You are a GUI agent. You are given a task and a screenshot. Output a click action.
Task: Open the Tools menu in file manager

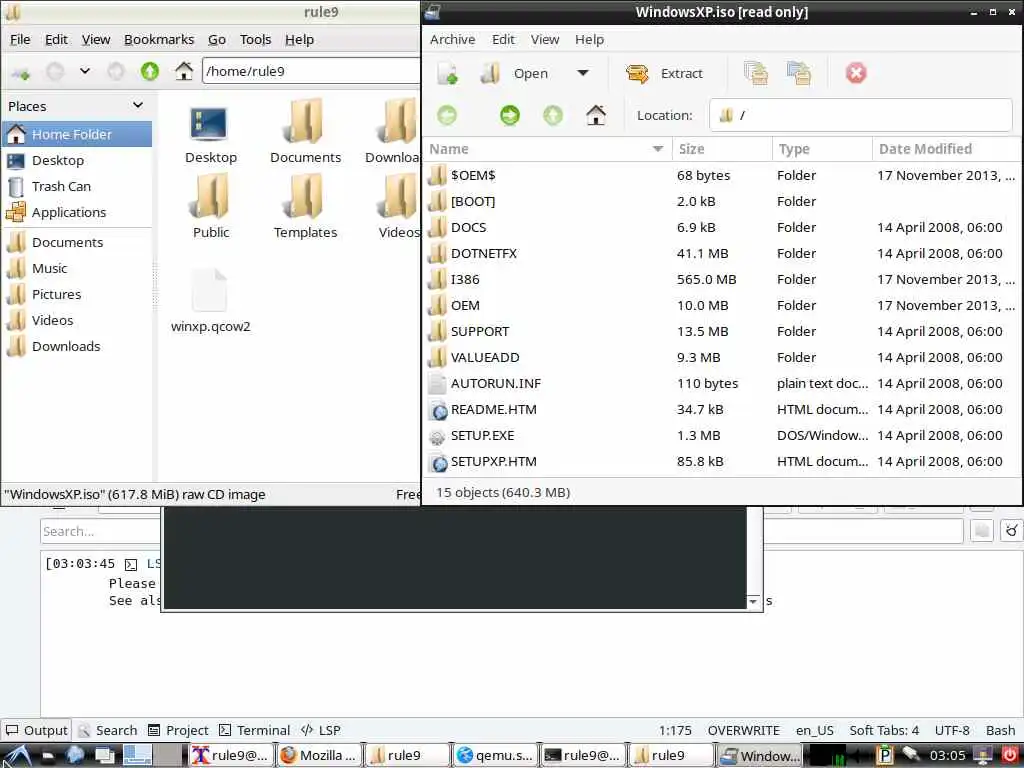255,40
